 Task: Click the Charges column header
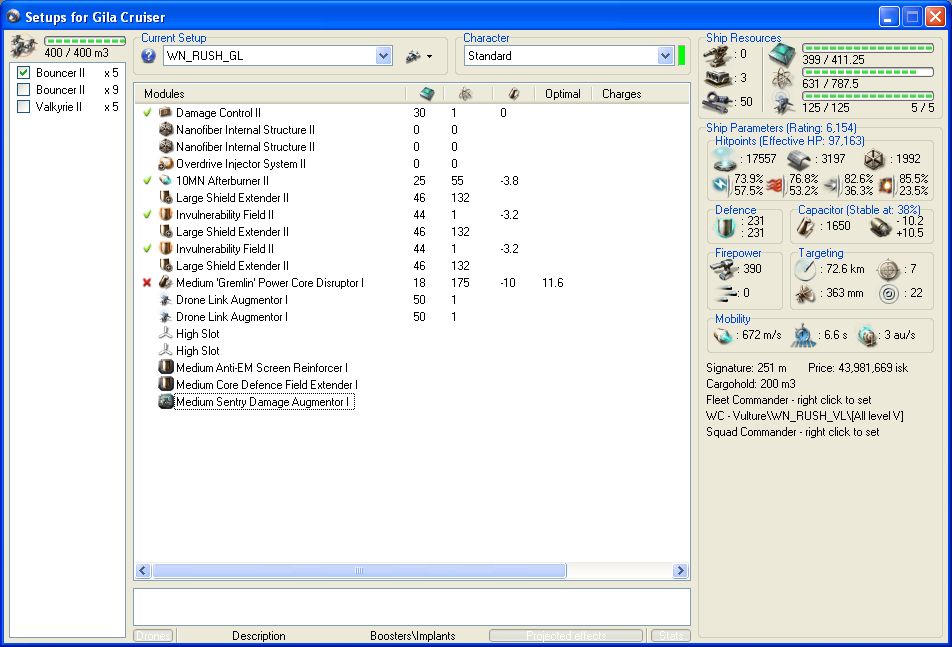[x=622, y=93]
